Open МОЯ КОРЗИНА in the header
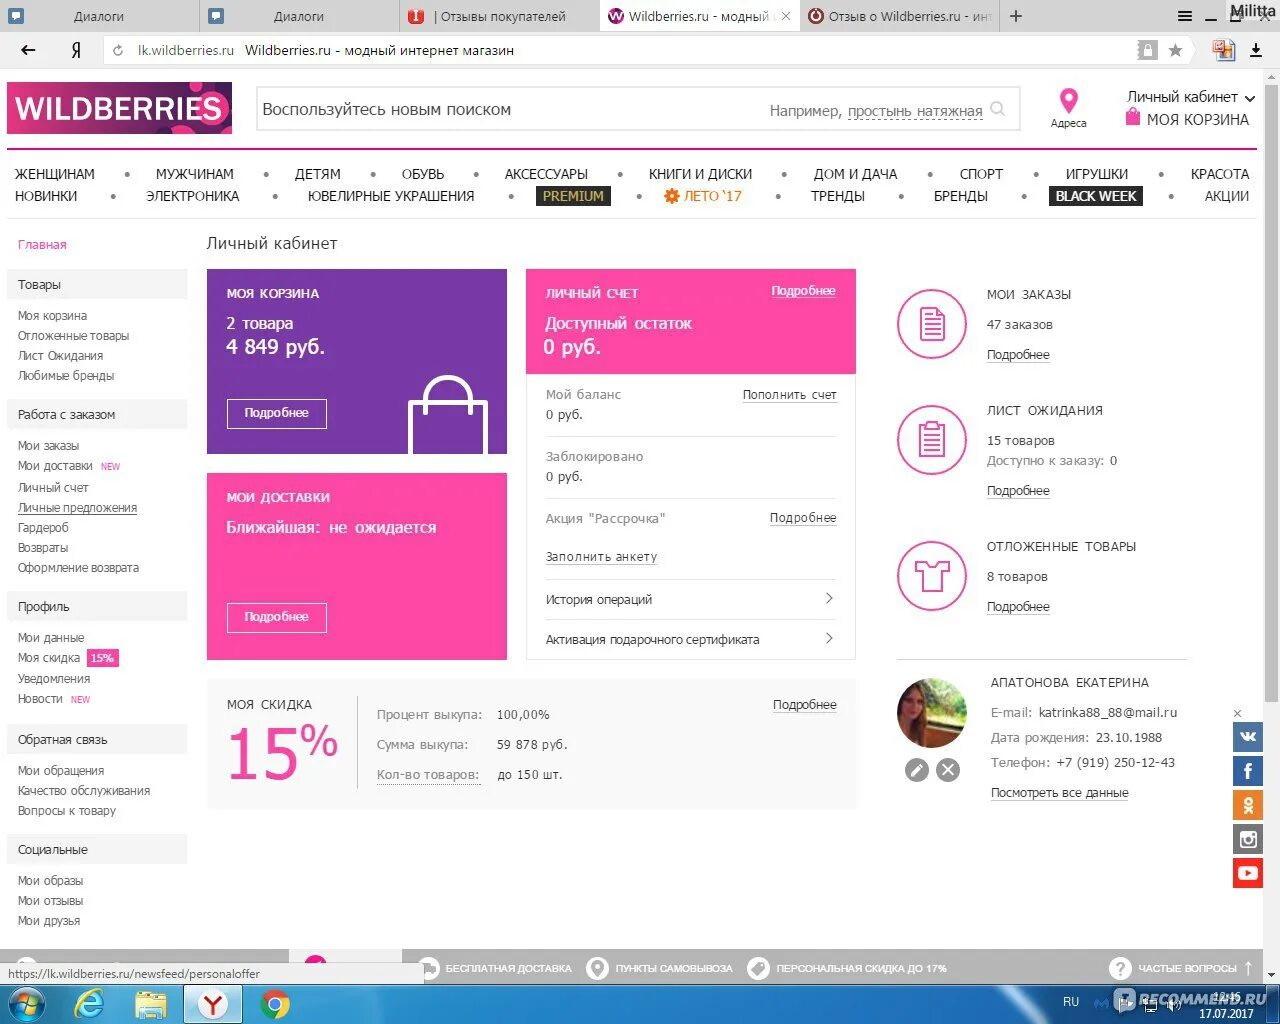 (x=1187, y=119)
